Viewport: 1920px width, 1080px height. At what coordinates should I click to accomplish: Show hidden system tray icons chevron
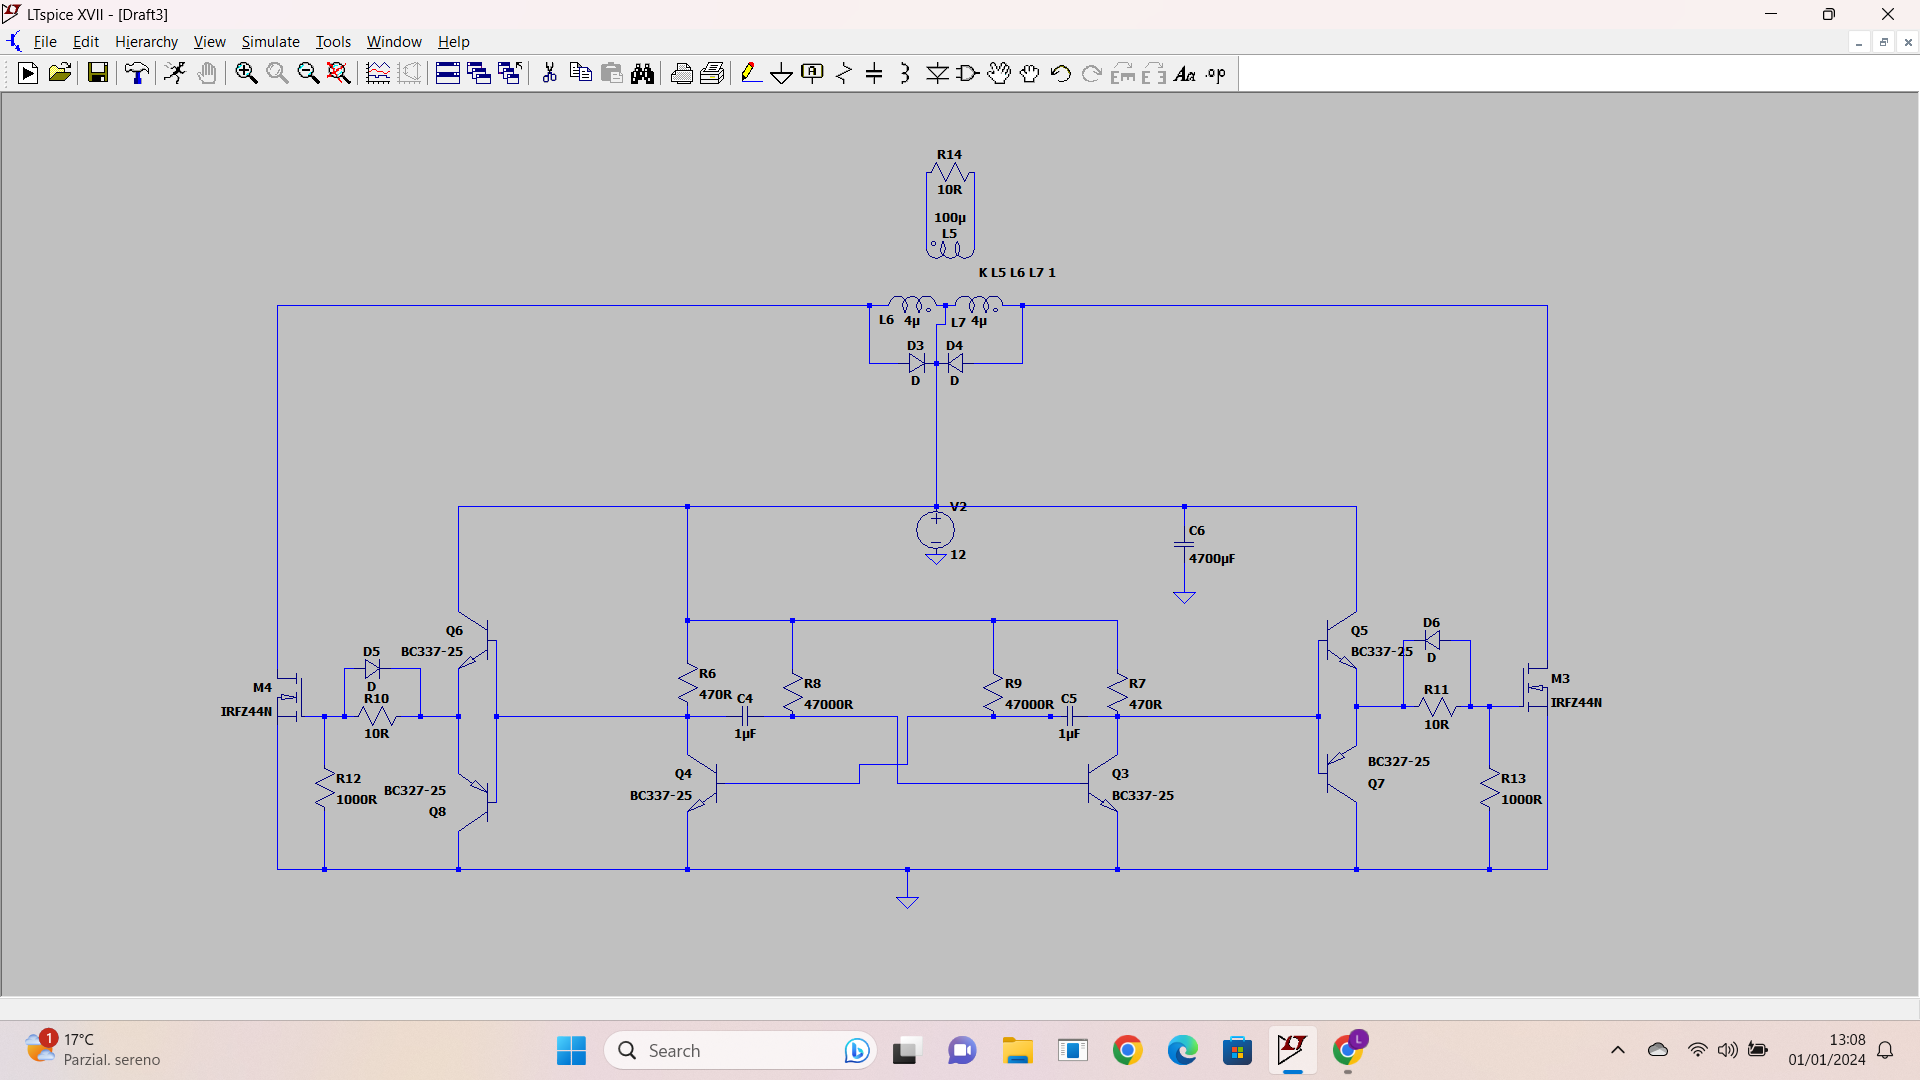[x=1618, y=1050]
